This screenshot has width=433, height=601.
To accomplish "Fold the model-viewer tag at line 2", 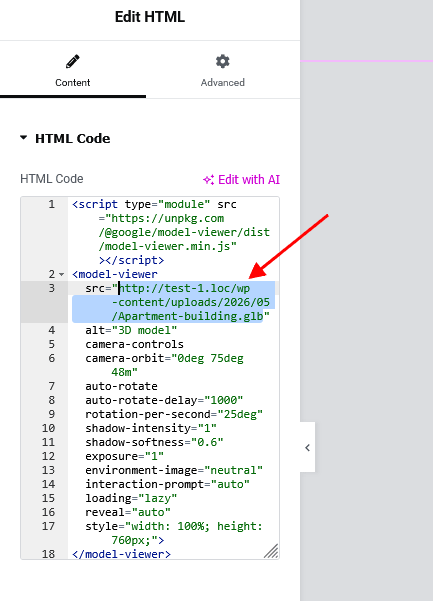I will [x=62, y=274].
